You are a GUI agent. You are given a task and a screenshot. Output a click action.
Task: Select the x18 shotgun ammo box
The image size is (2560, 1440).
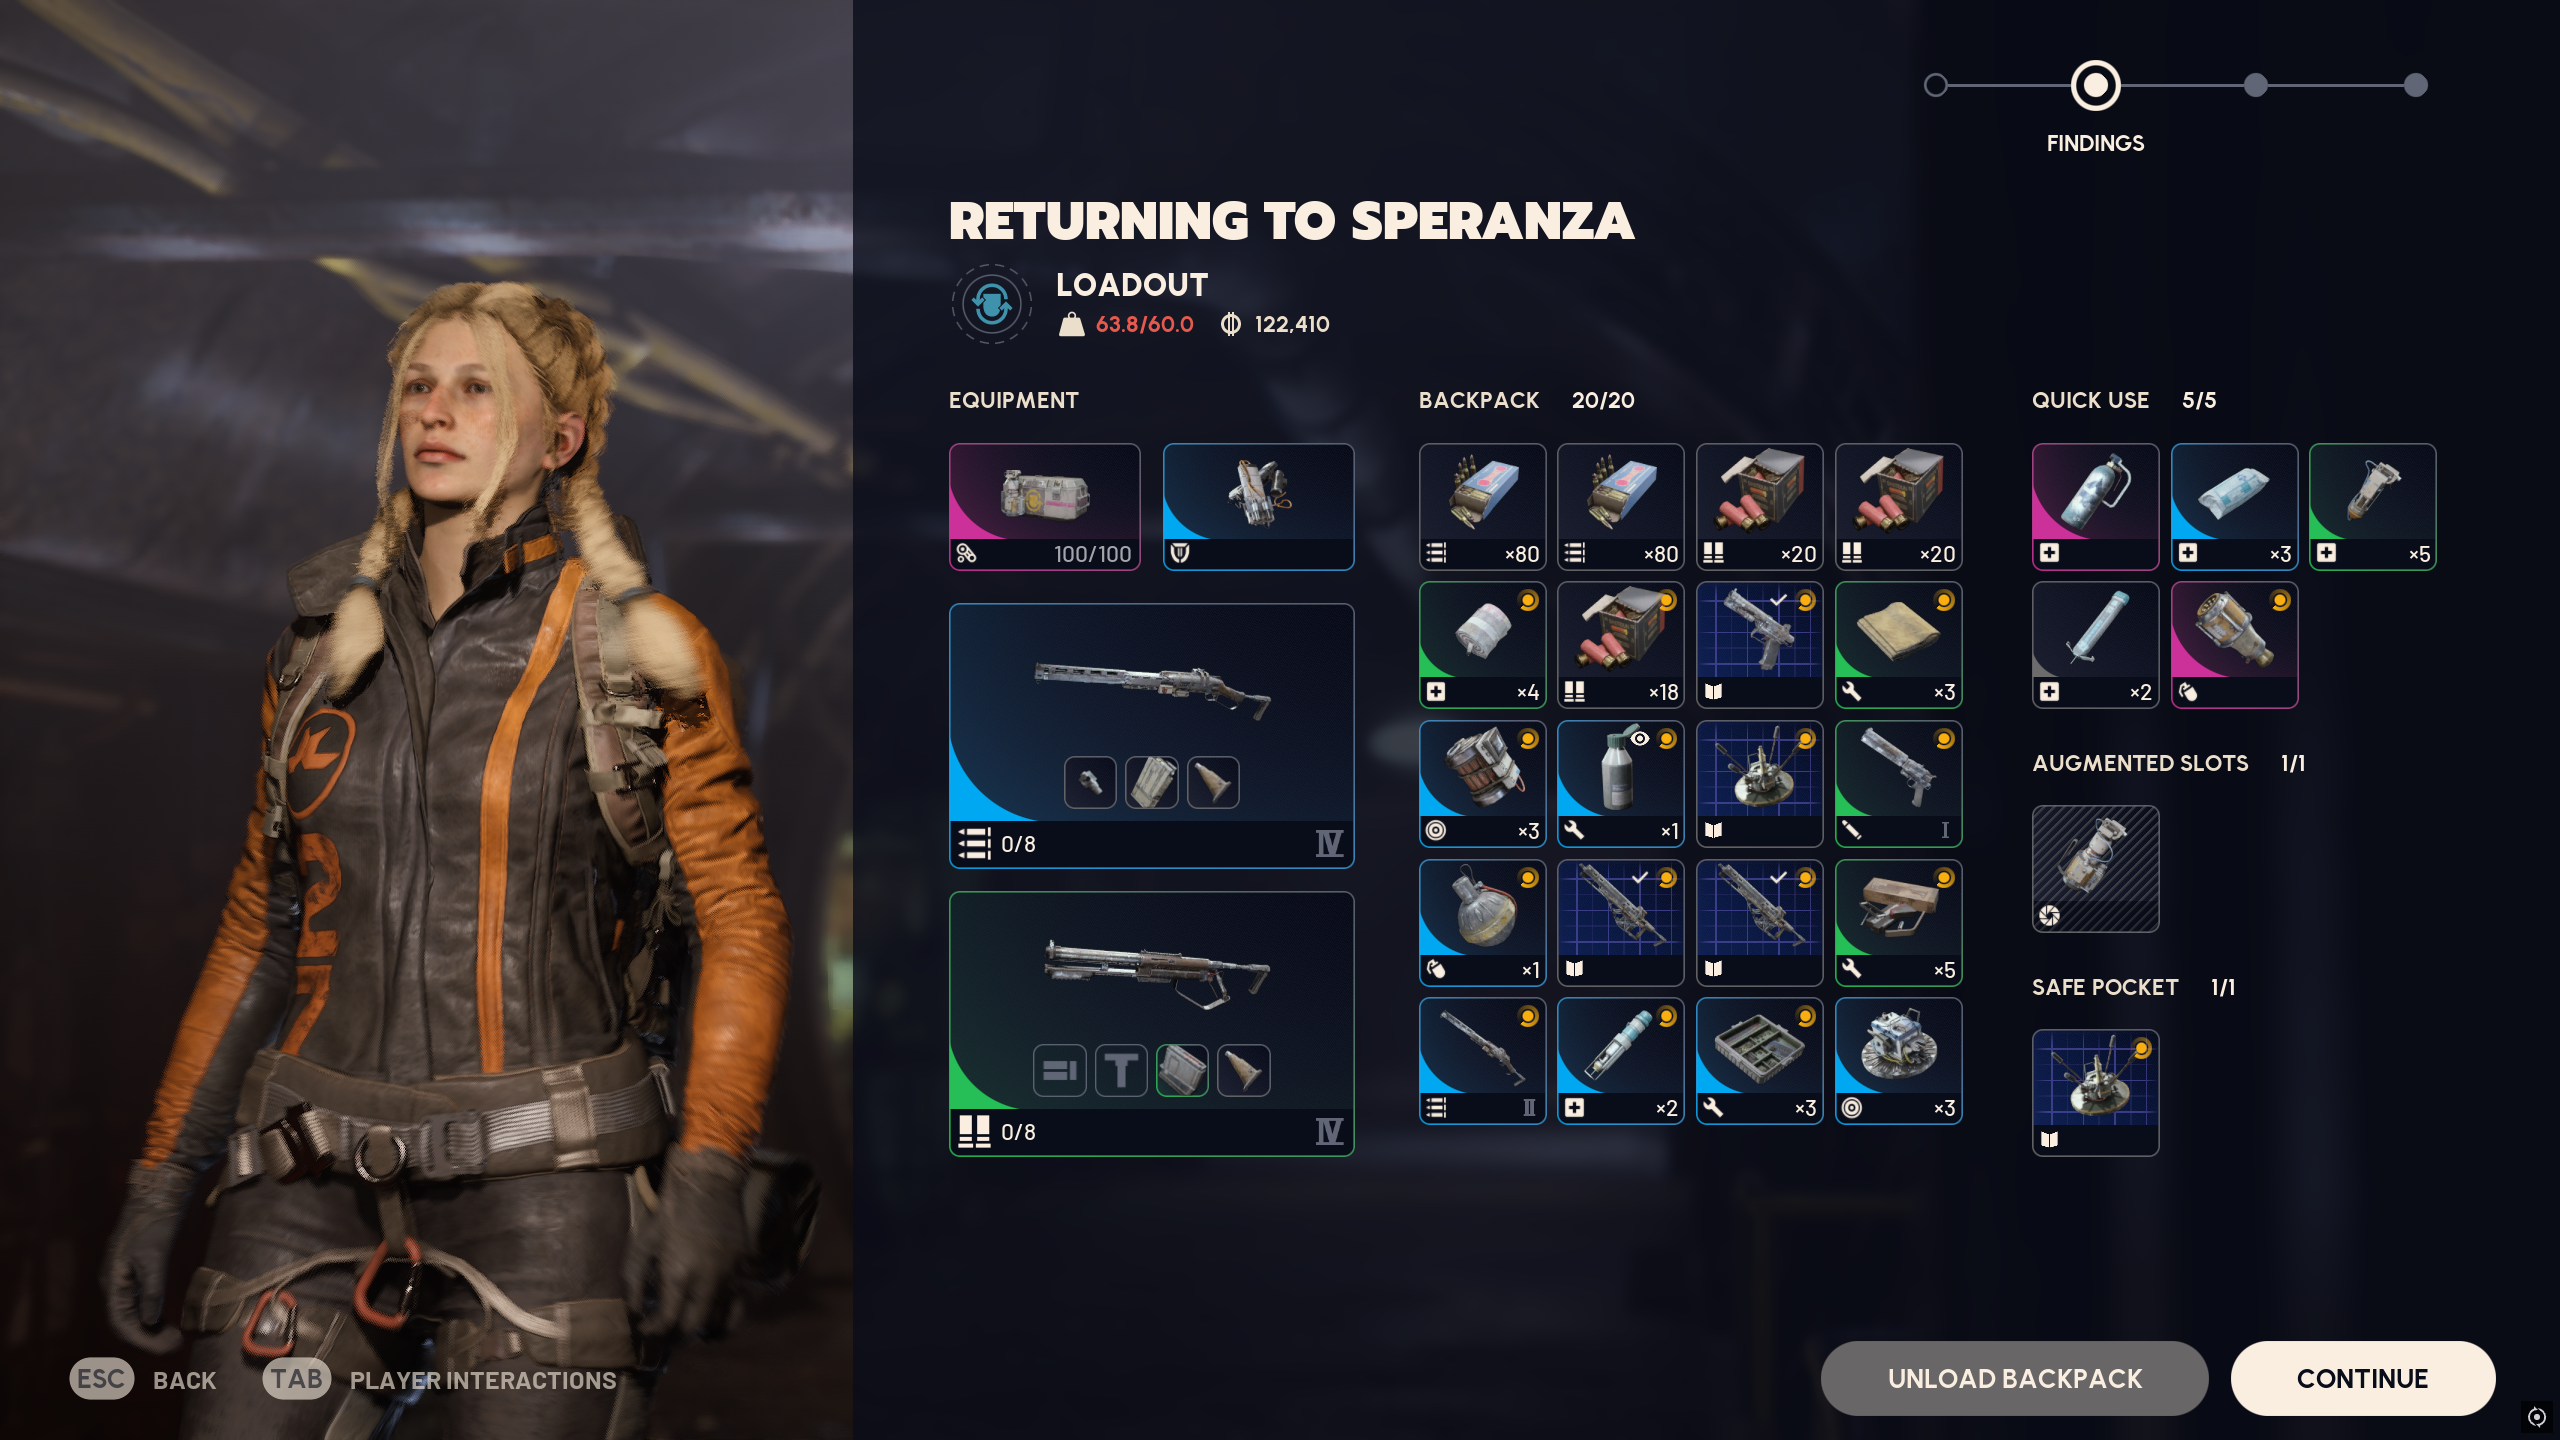coord(1620,645)
